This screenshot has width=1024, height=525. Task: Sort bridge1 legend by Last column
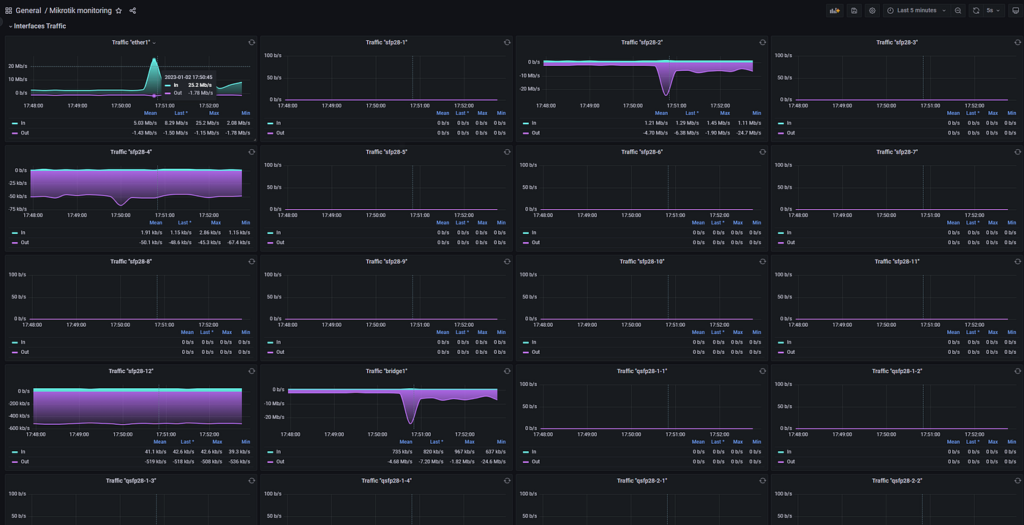coord(436,442)
